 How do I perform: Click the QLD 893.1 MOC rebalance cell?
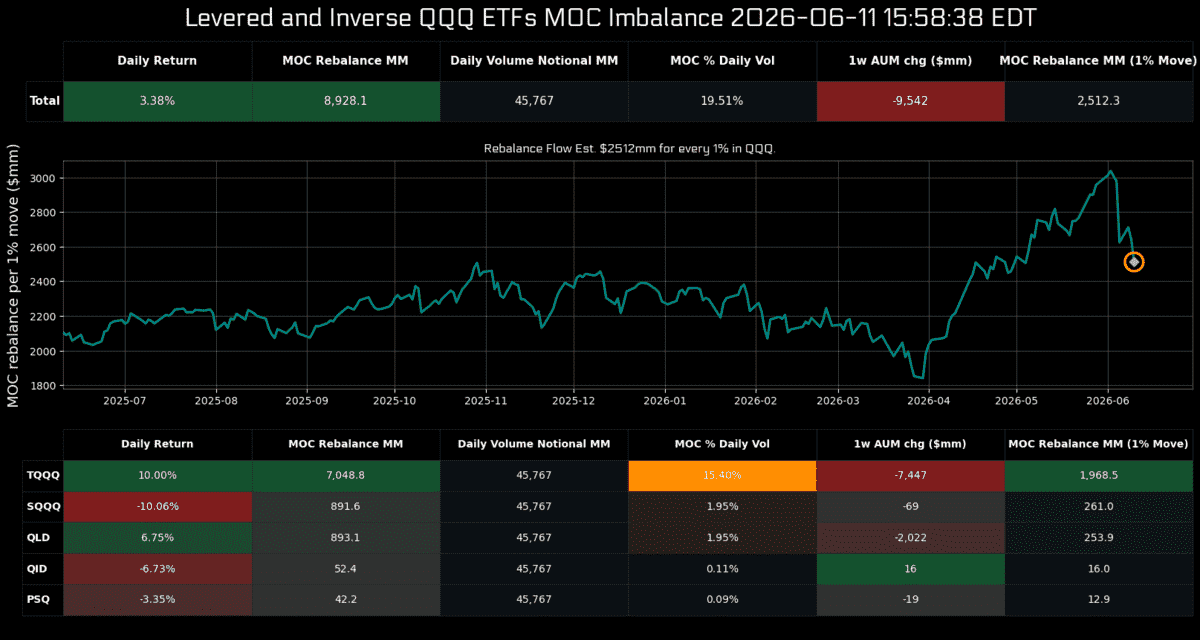(346, 537)
